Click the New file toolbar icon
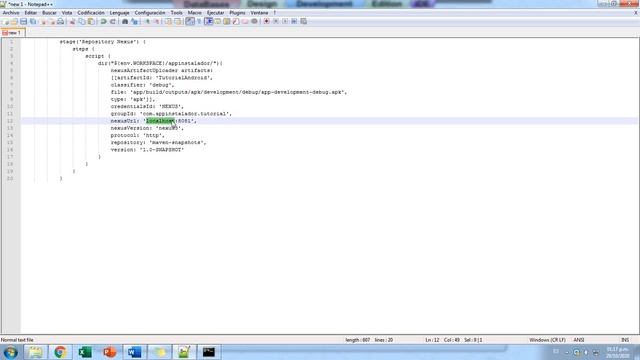Screen dimensions: 640x360 point(5,21)
